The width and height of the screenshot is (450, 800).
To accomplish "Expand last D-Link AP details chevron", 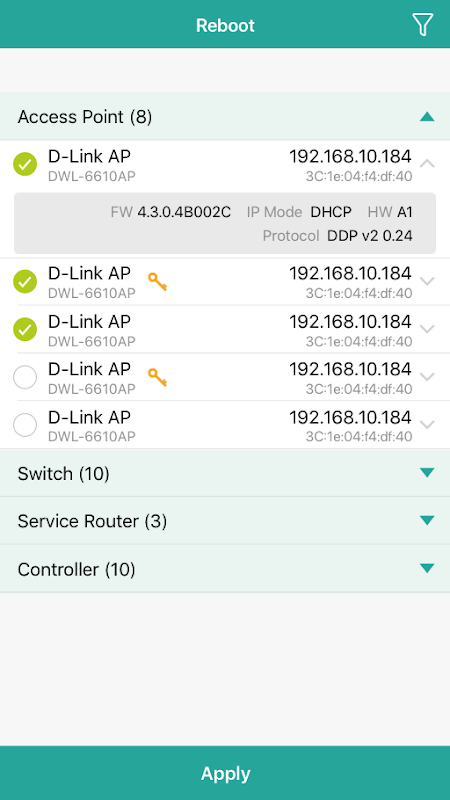I will [427, 424].
